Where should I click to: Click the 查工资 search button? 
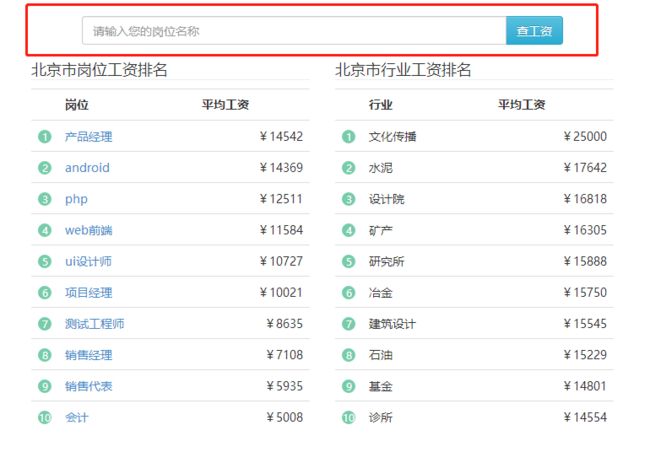tap(534, 31)
